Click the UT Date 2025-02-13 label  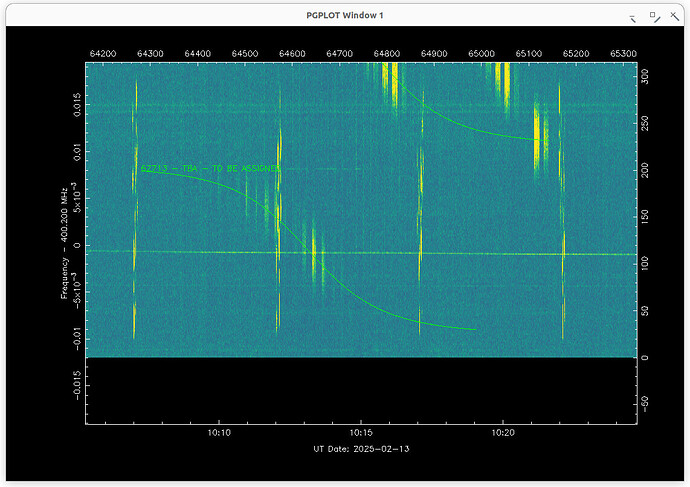pyautogui.click(x=361, y=449)
